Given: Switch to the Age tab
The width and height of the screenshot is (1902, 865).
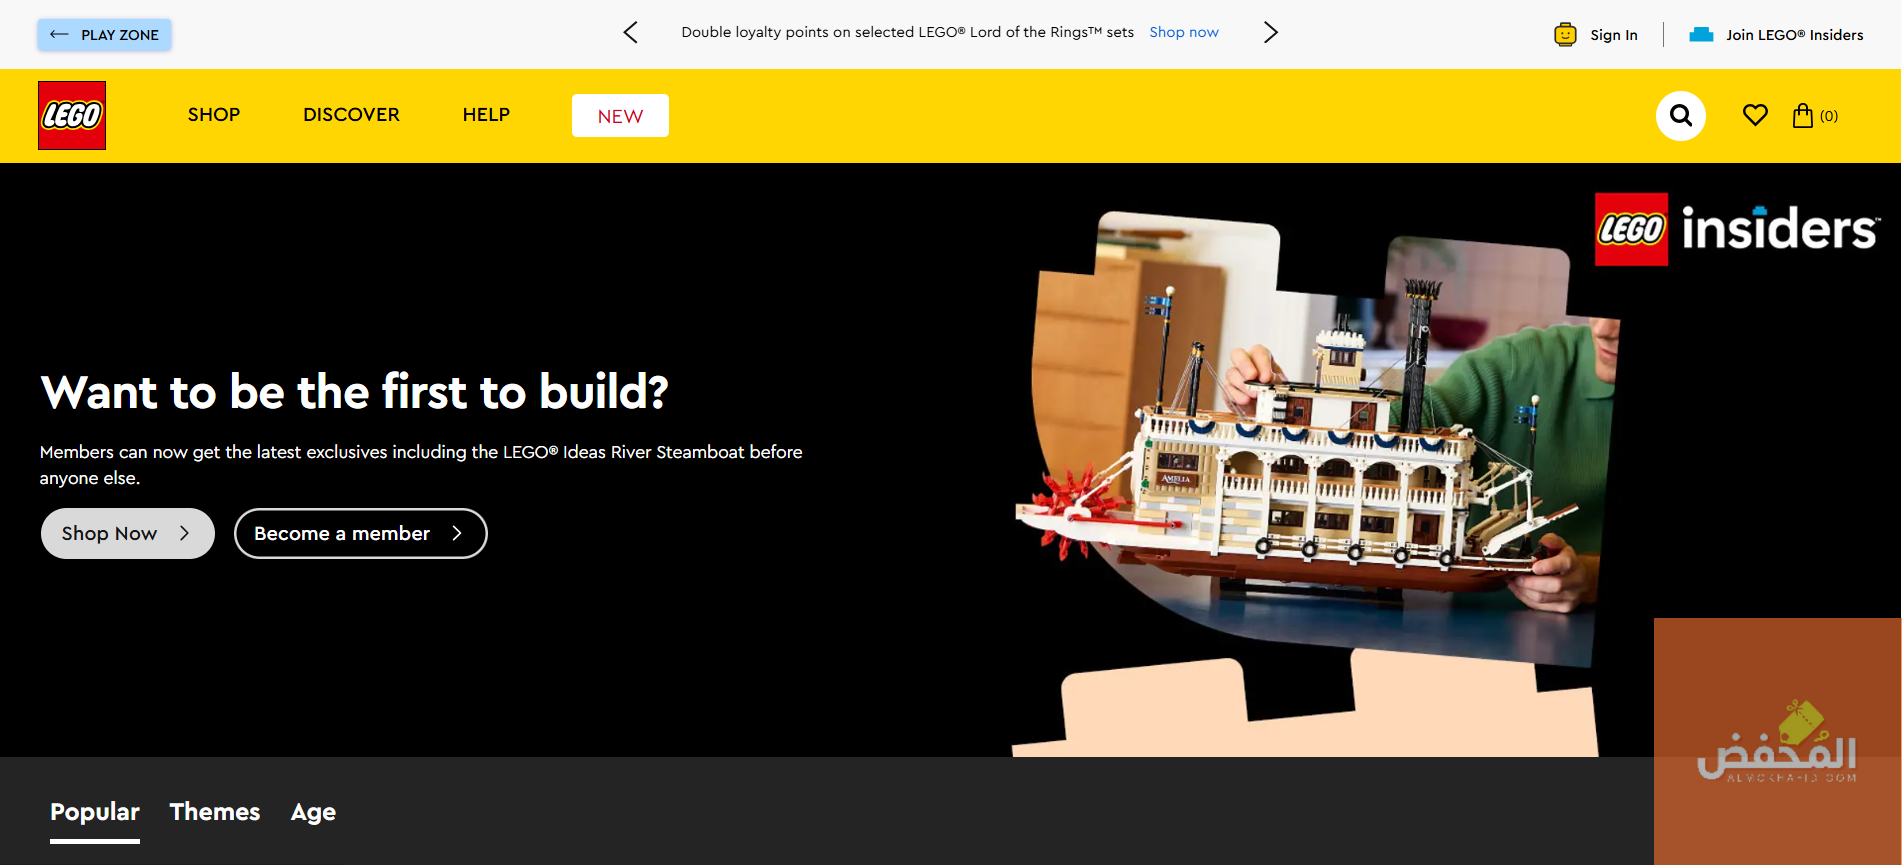Looking at the screenshot, I should click(x=313, y=812).
